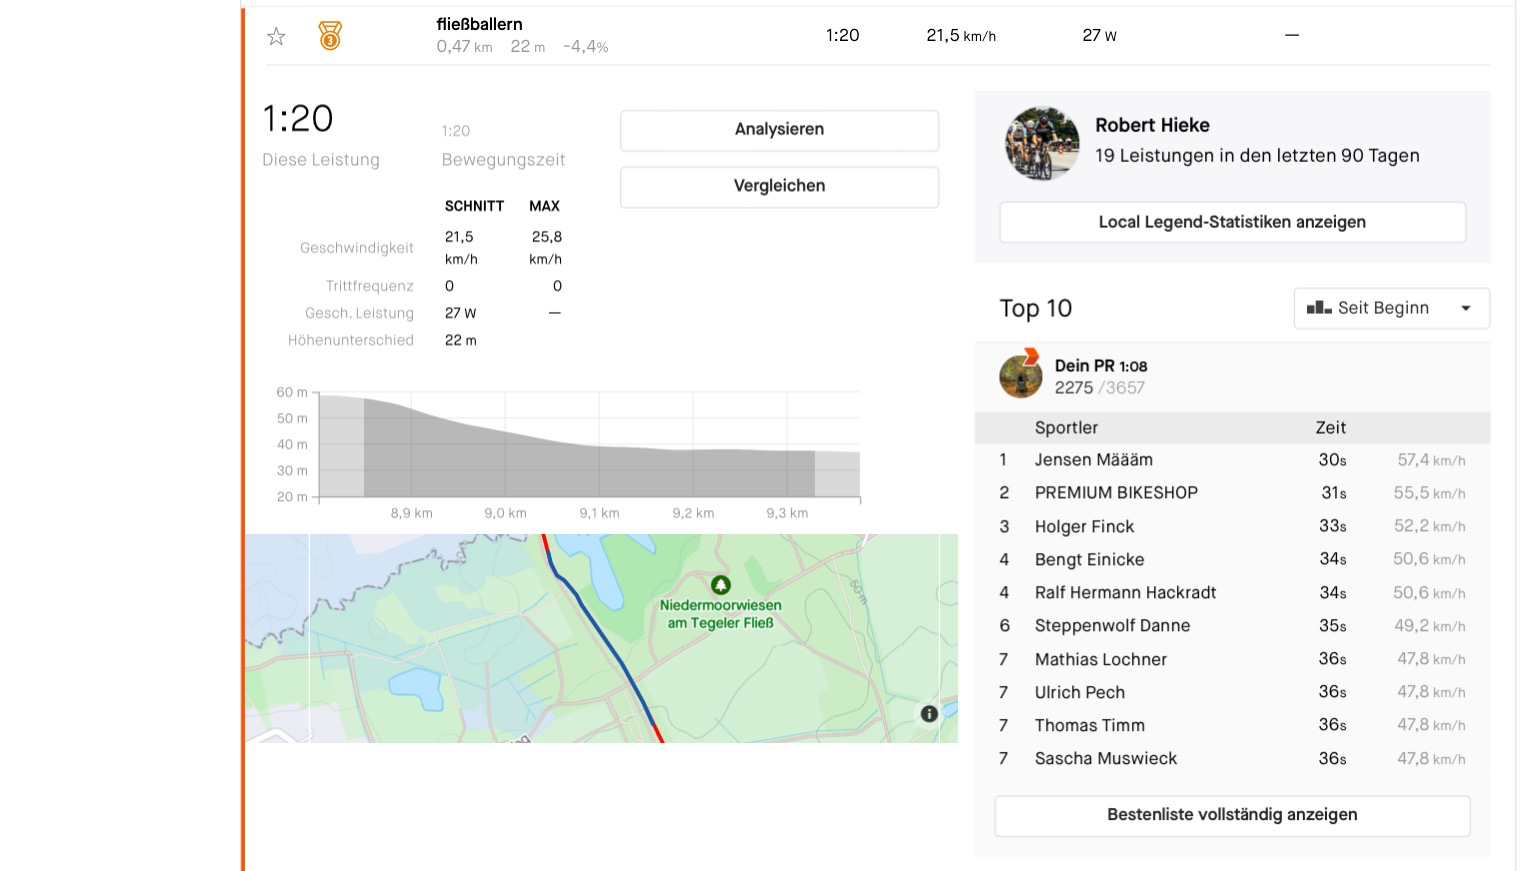This screenshot has width=1536, height=871.
Task: Open Robert Hieke's profile picture
Action: click(1042, 143)
